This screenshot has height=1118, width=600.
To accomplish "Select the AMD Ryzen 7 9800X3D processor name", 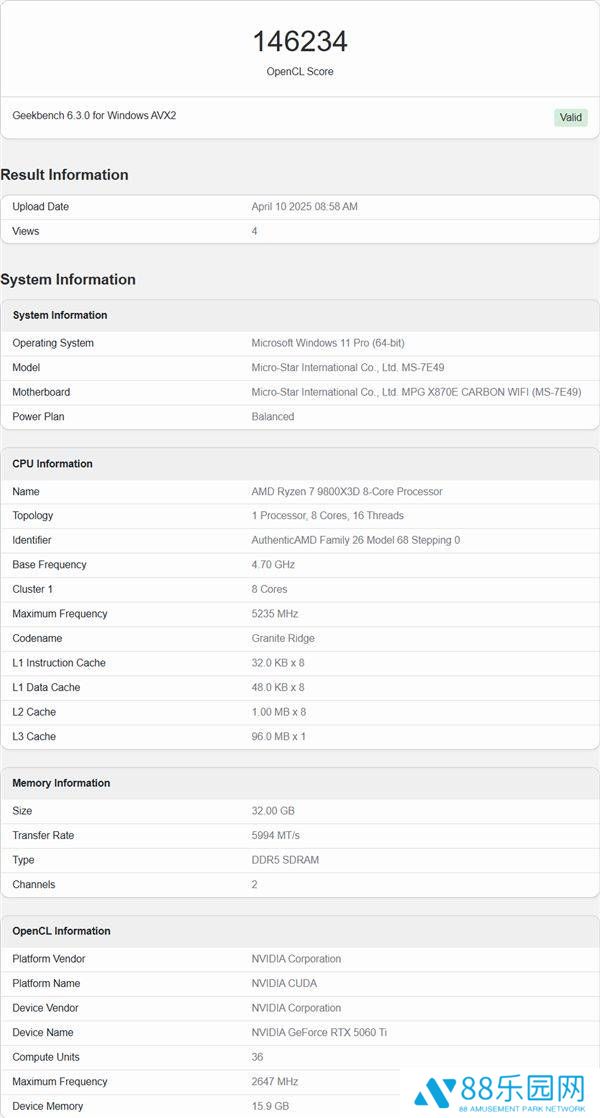I will (347, 491).
